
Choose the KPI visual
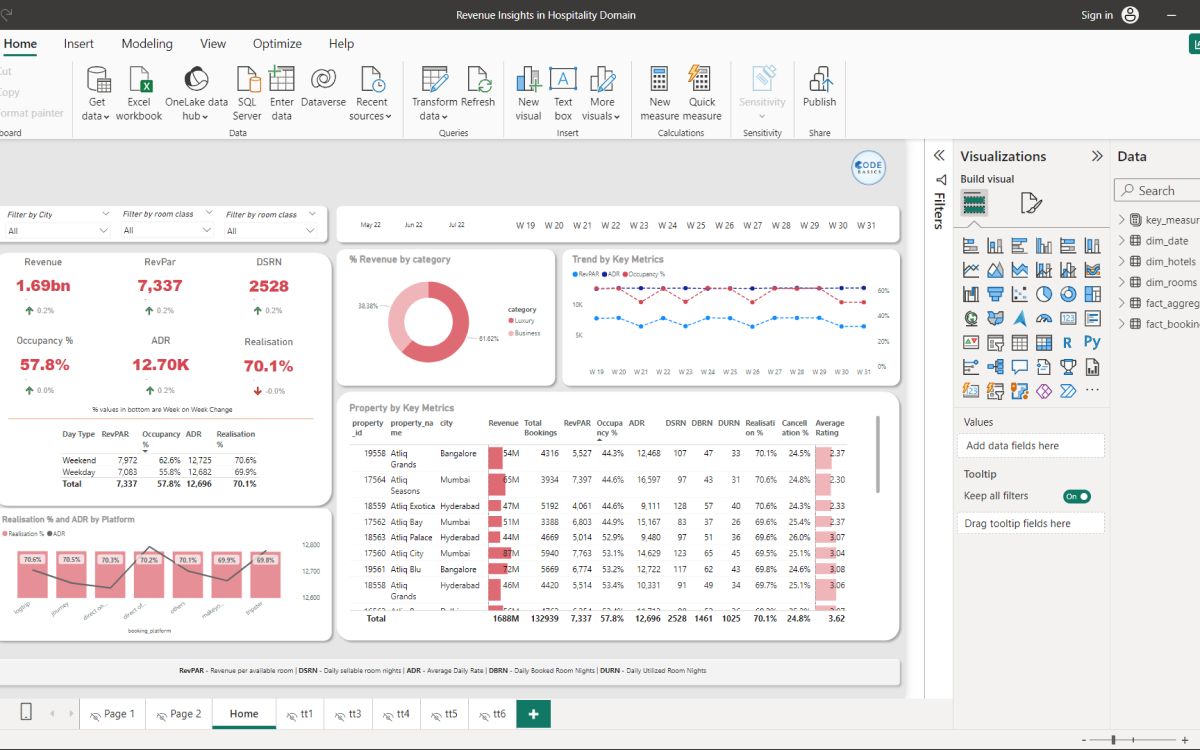(971, 342)
